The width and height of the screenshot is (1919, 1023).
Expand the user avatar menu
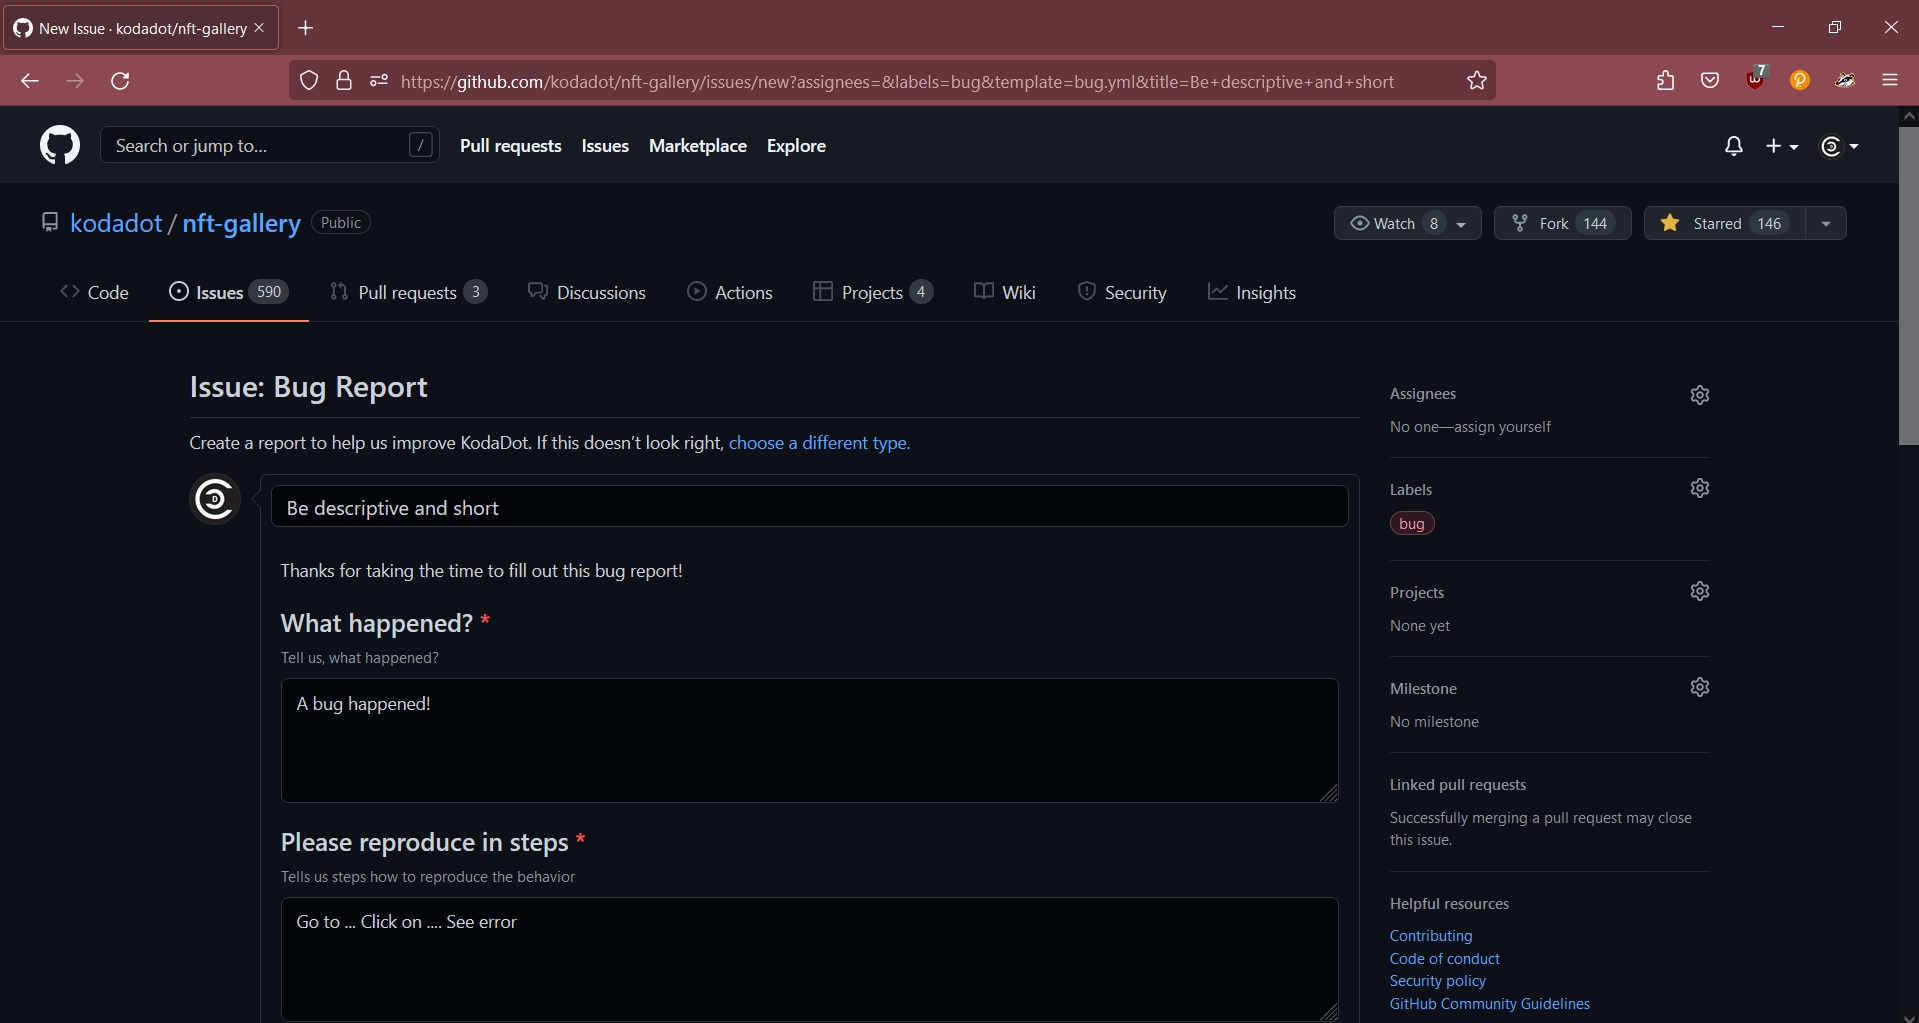pyautogui.click(x=1839, y=146)
